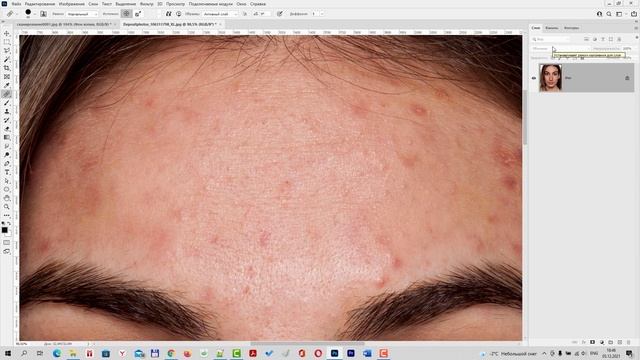Click the pressure-for-size icon in options bar
The image size is (640, 360).
click(x=280, y=14)
